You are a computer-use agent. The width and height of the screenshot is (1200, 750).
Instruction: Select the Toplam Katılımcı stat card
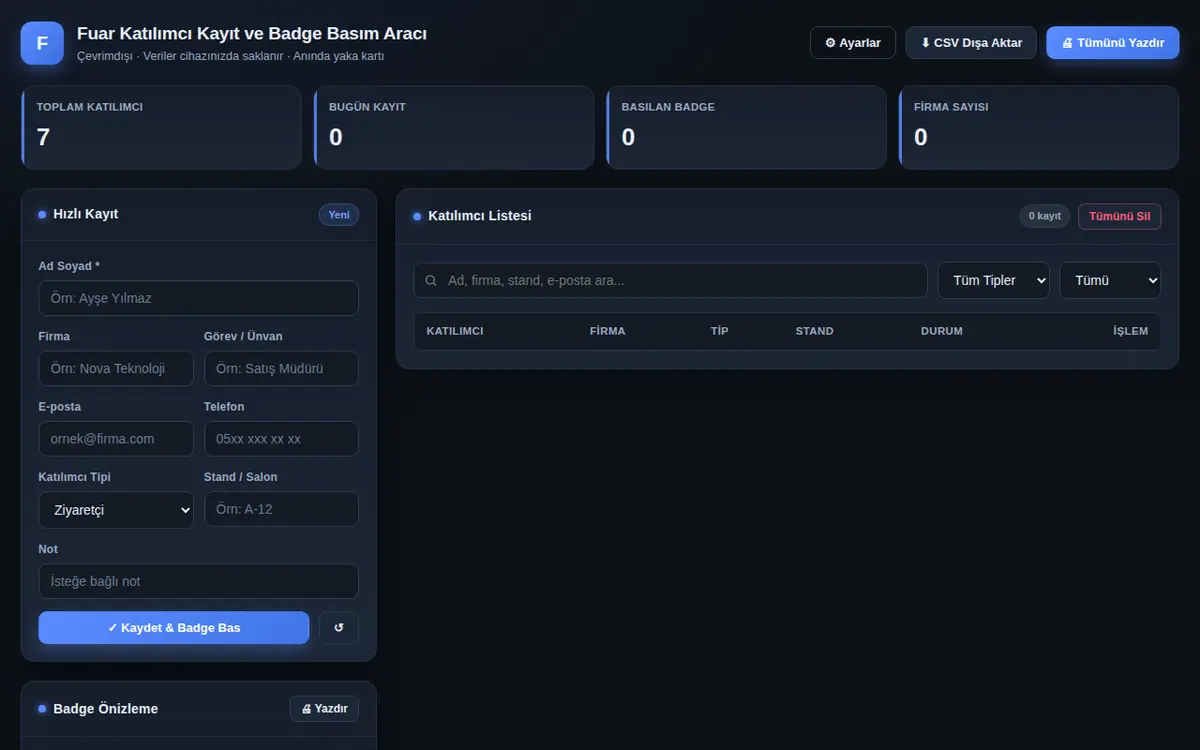tap(161, 127)
